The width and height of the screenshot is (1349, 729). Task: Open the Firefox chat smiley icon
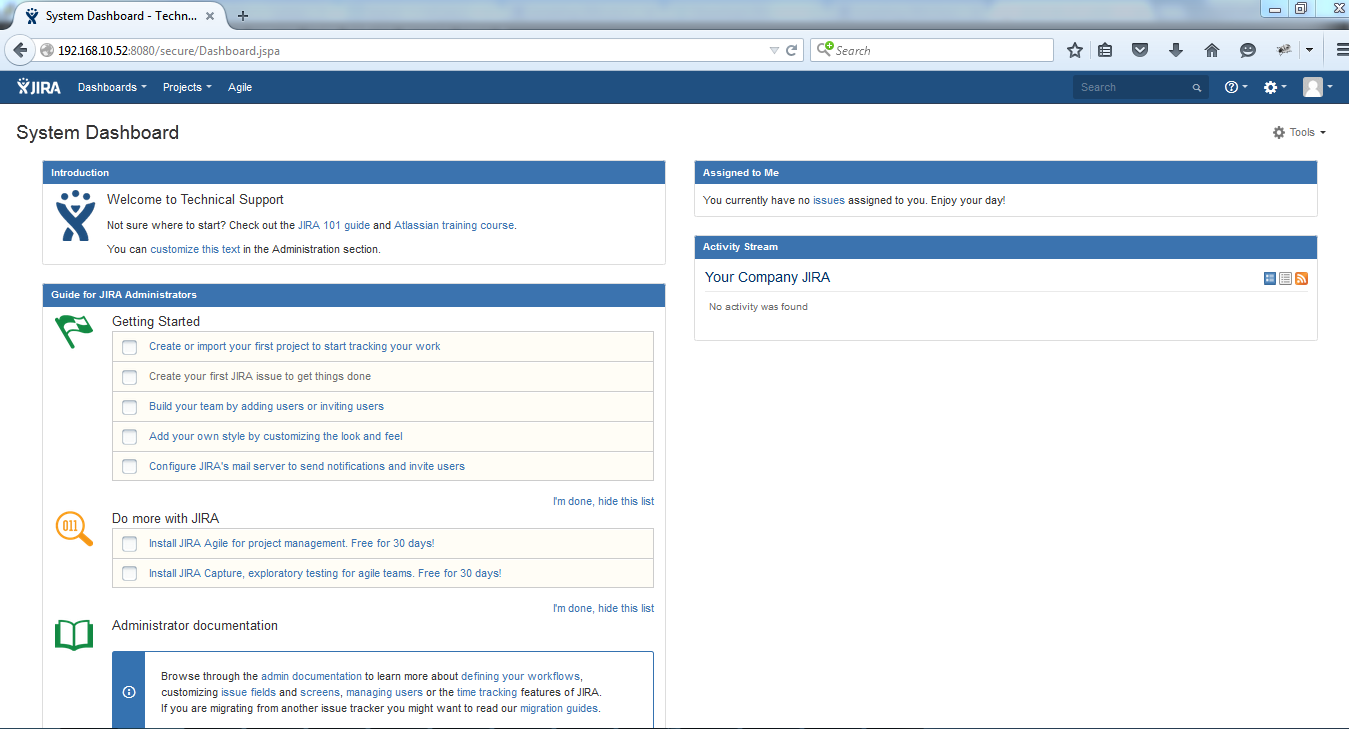point(1248,50)
